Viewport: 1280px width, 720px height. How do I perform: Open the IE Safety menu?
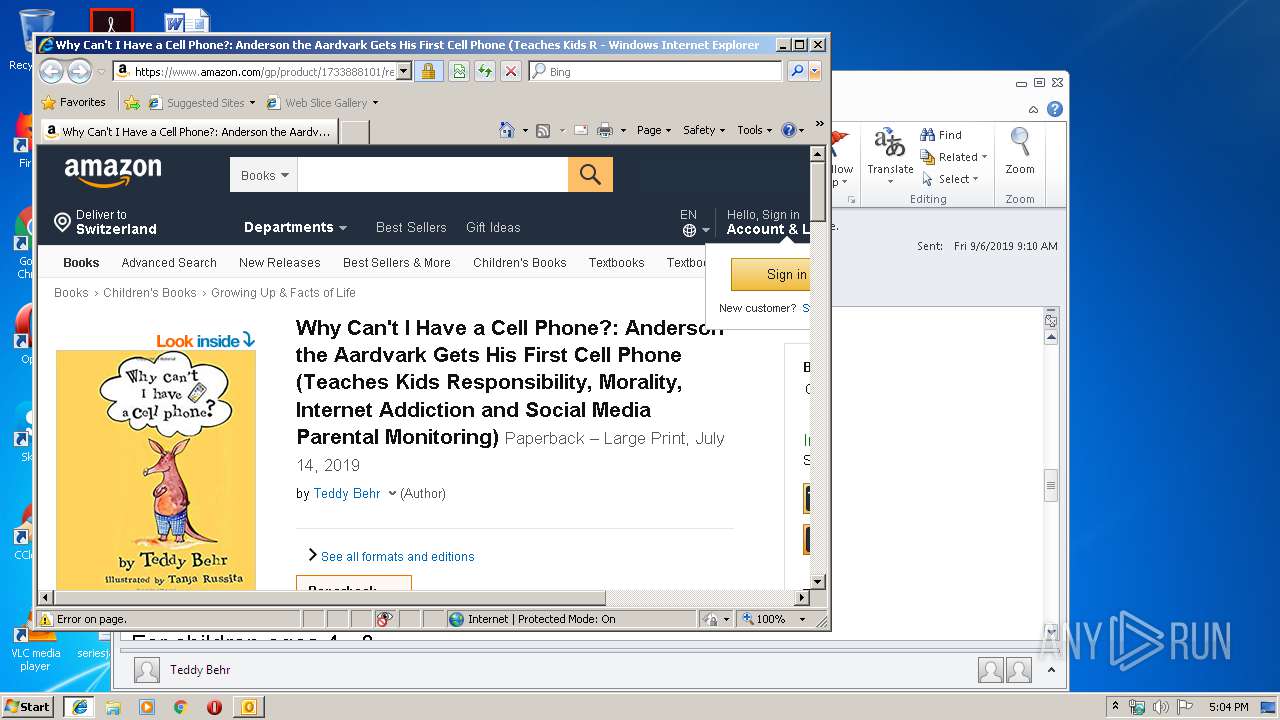tap(704, 130)
